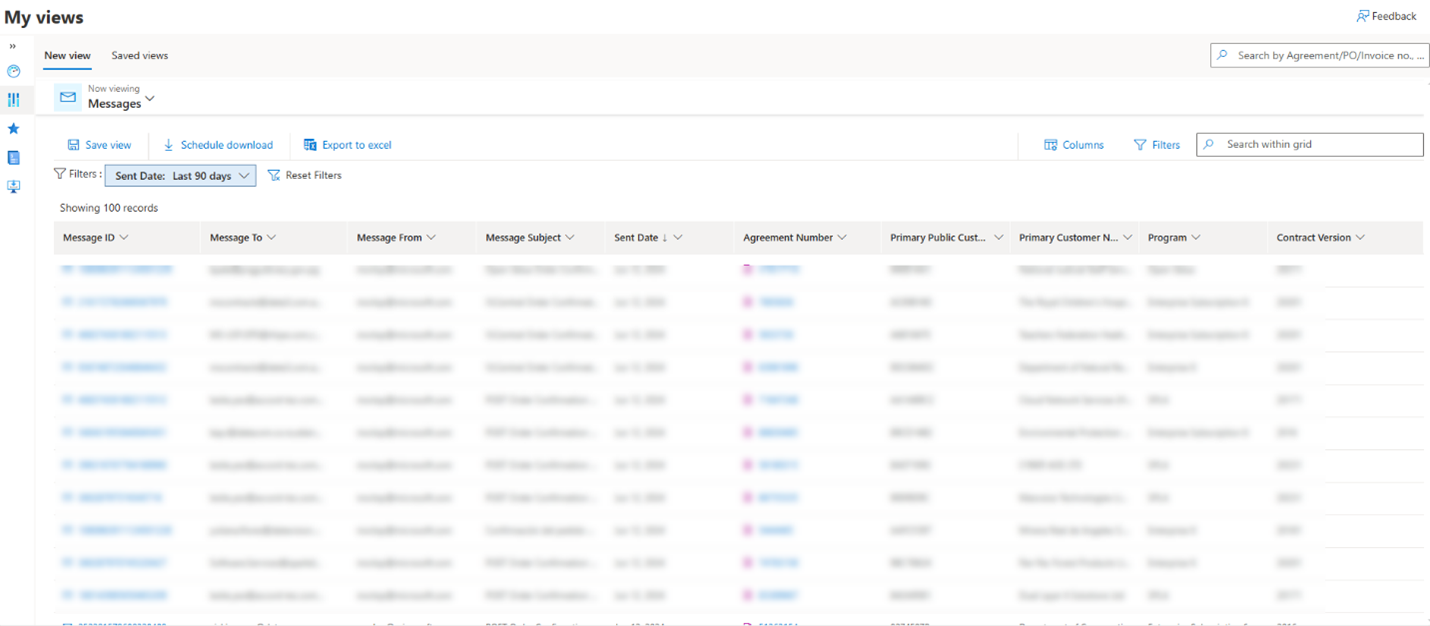The height and width of the screenshot is (626, 1430).
Task: Focus the Search within grid field
Action: tap(1309, 145)
